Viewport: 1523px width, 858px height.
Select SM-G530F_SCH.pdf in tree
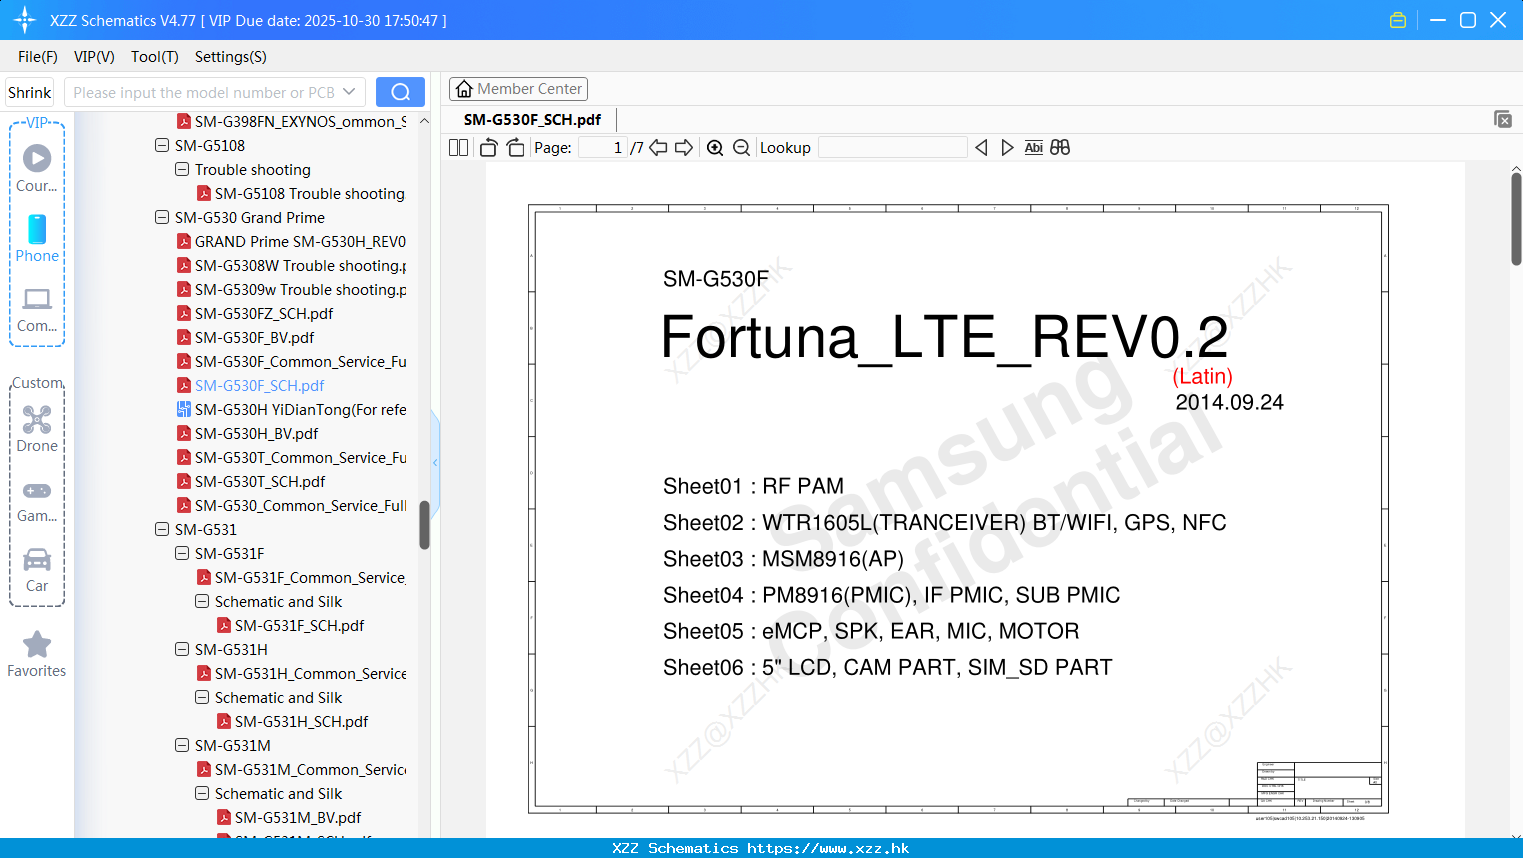250,385
